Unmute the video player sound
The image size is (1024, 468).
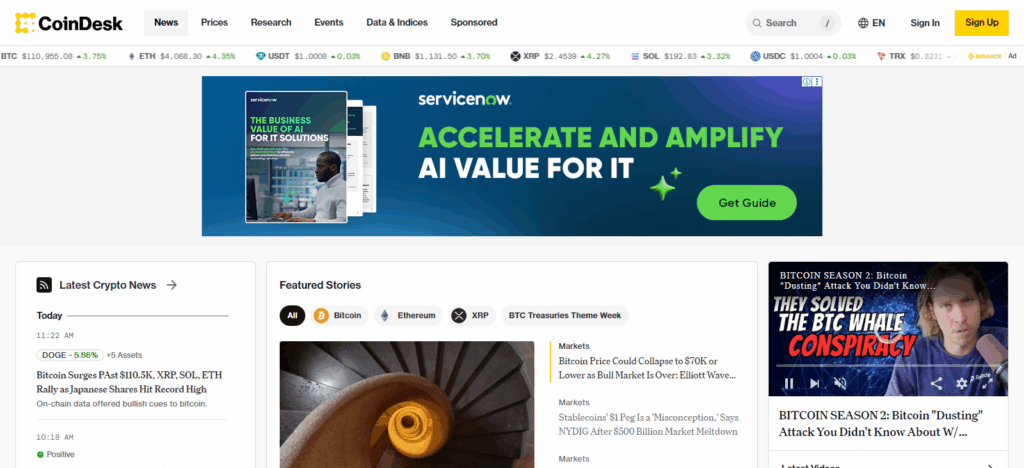(x=840, y=383)
